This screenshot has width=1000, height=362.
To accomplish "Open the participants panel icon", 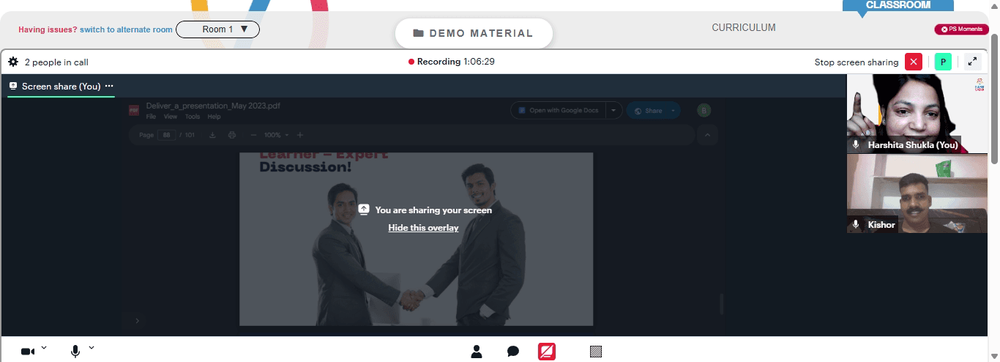I will 476,351.
